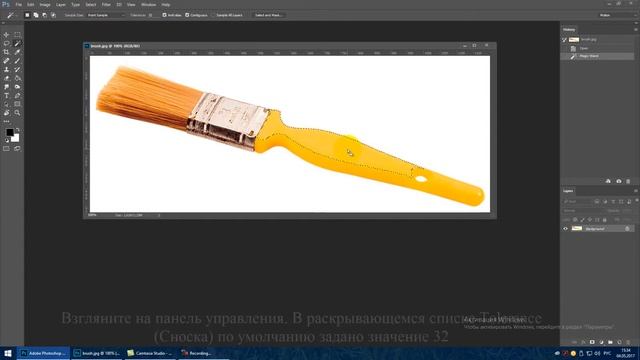The height and width of the screenshot is (360, 640).
Task: Choose Intersect with Selection mode
Action: pyautogui.click(x=53, y=15)
